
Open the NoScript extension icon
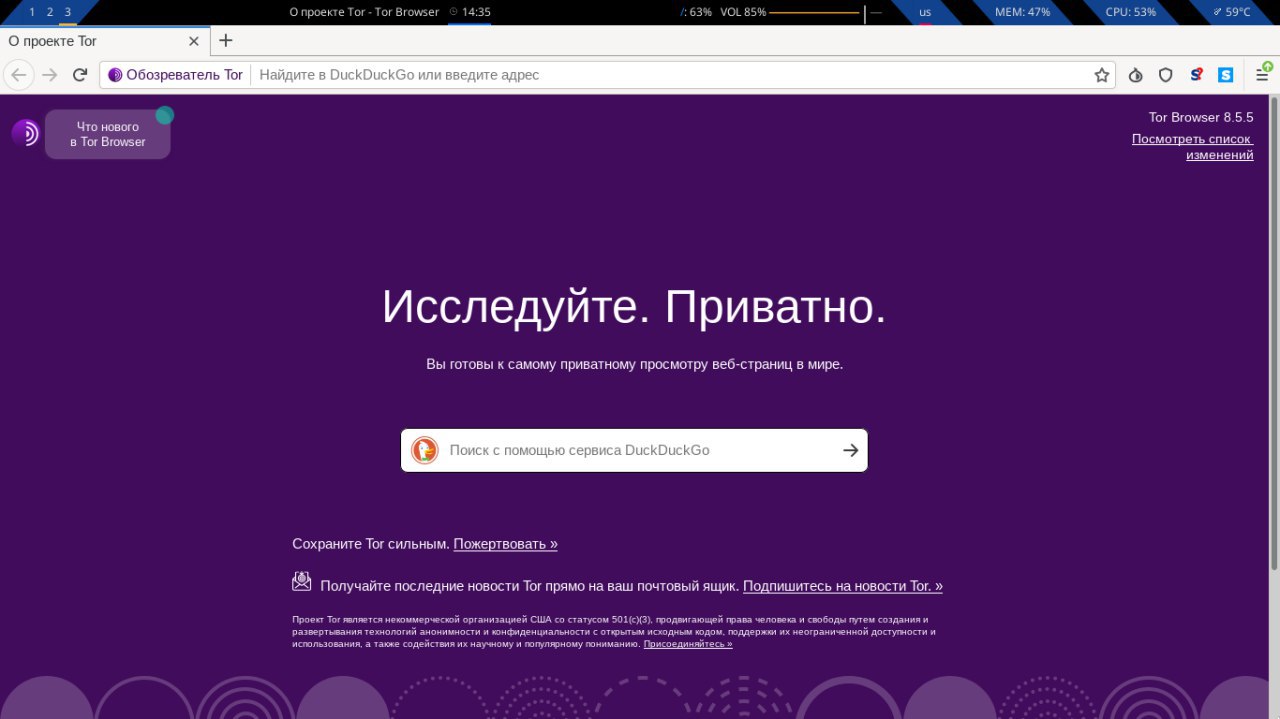pos(1196,75)
